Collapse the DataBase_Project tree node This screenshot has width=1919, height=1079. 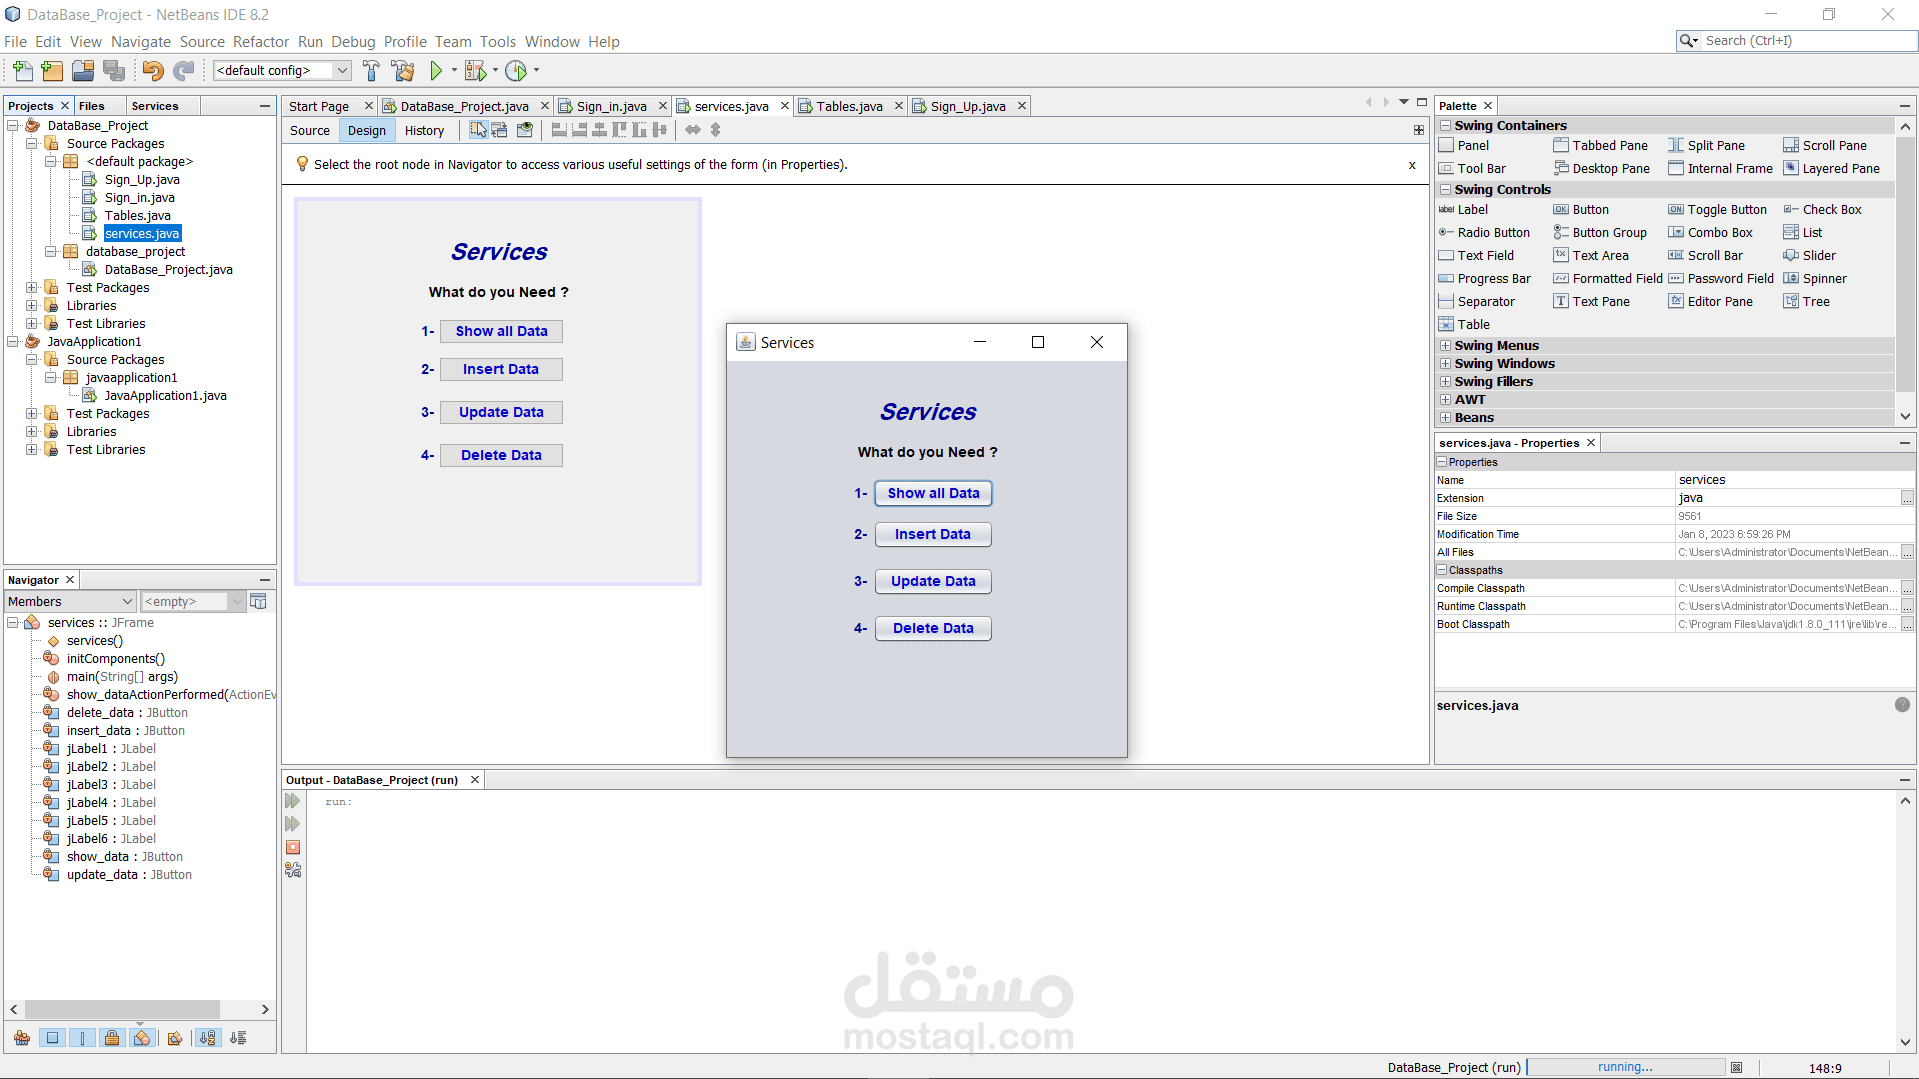14,126
